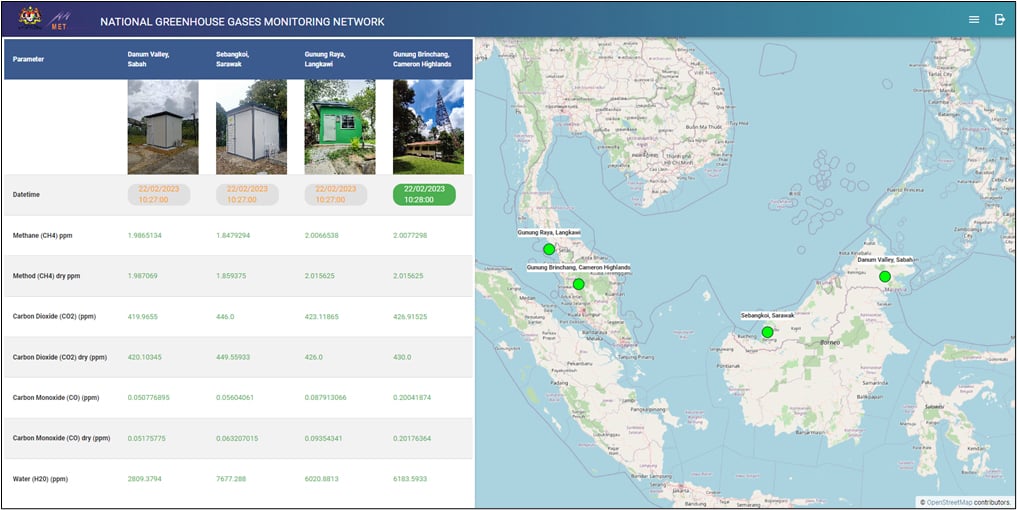Select the Gunung Raya, Langkawi column header
Image resolution: width=1017 pixels, height=510 pixels.
pos(329,59)
